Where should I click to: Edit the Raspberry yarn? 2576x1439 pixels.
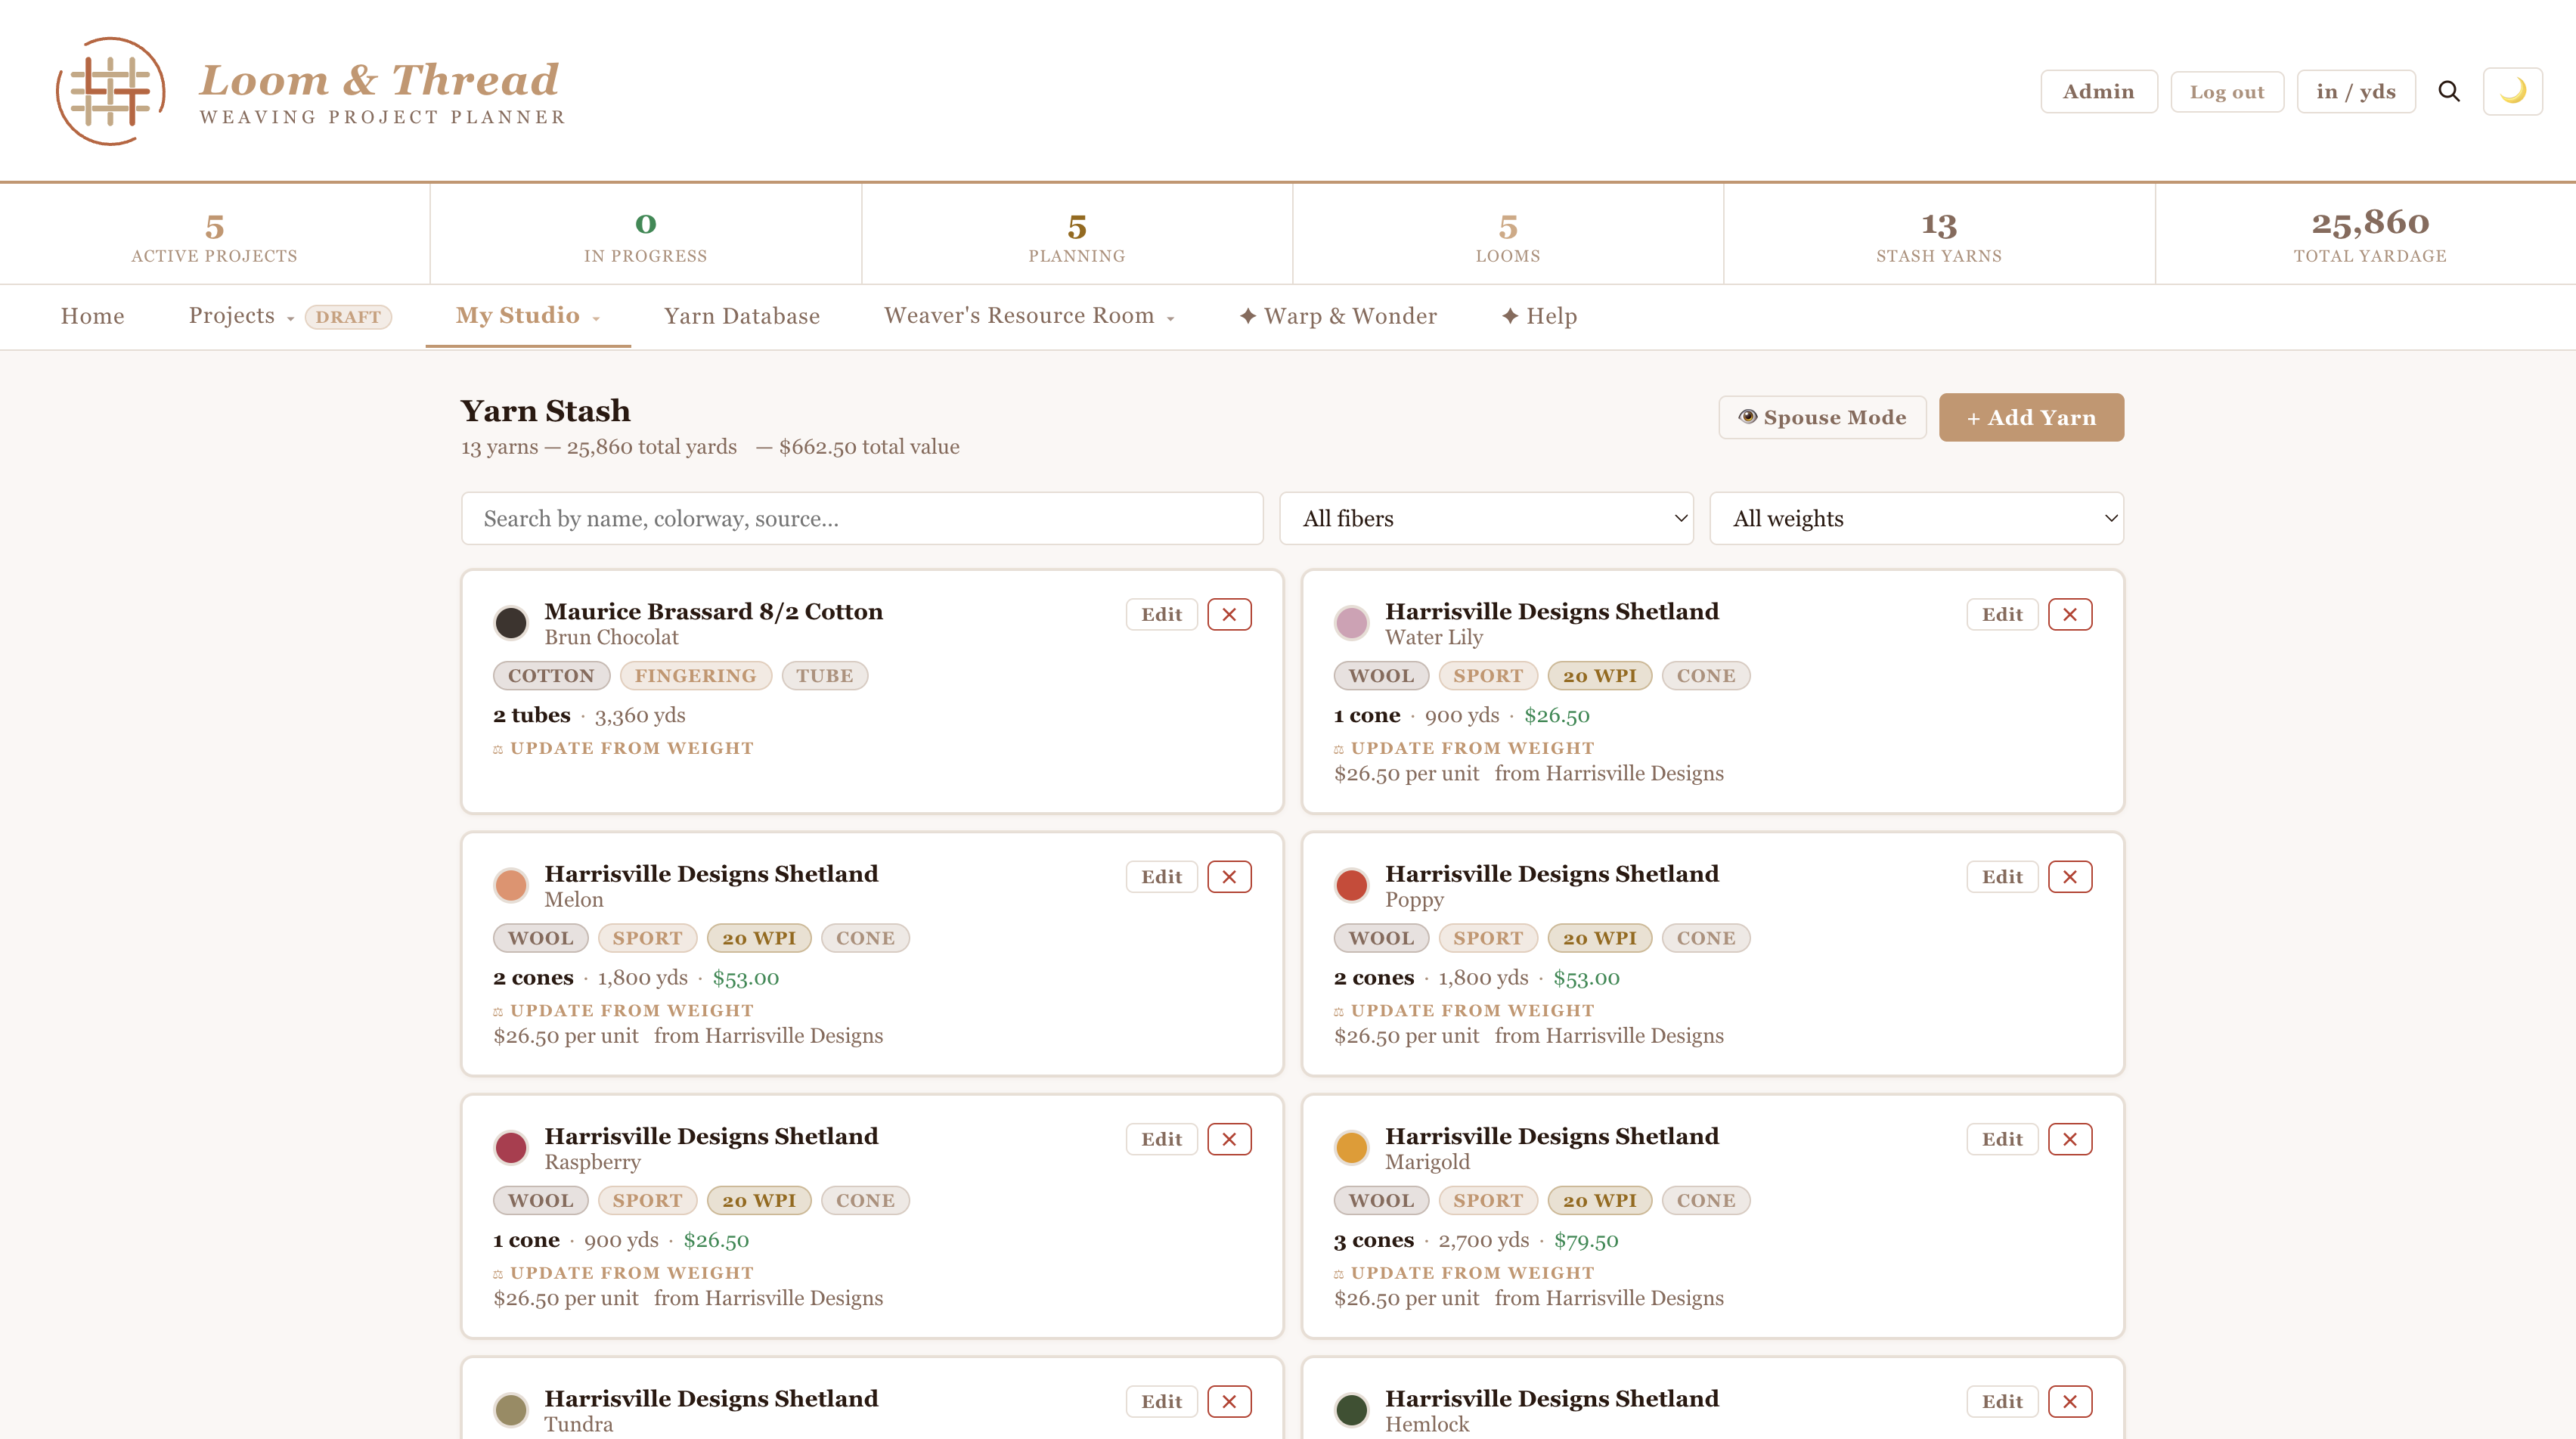pos(1161,1139)
